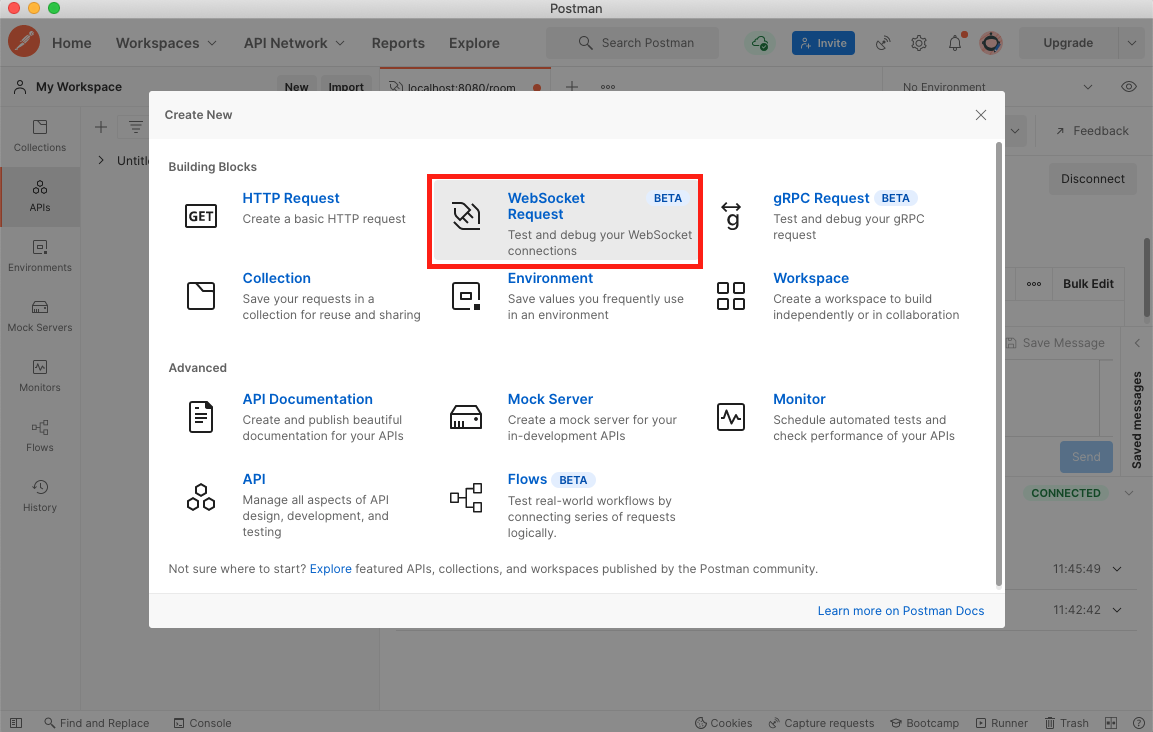
Task: Open Capture requests settings
Action: (821, 722)
